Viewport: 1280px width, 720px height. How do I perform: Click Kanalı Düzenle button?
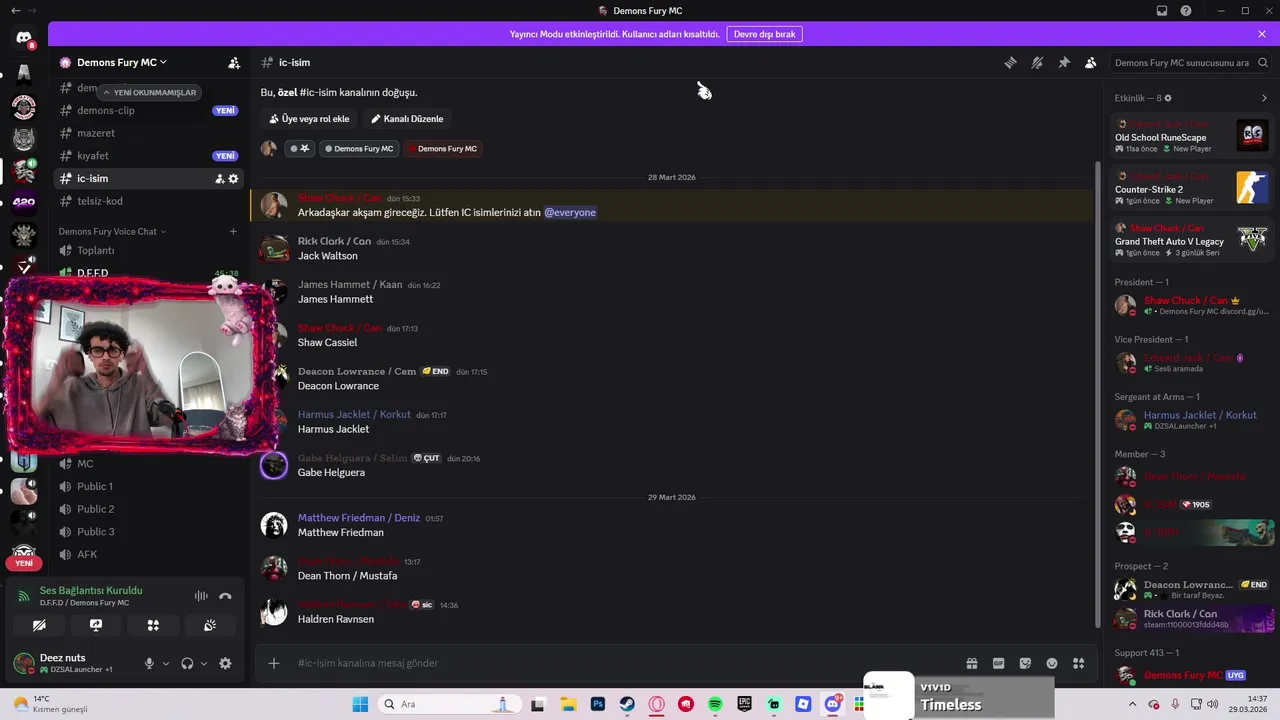point(407,119)
